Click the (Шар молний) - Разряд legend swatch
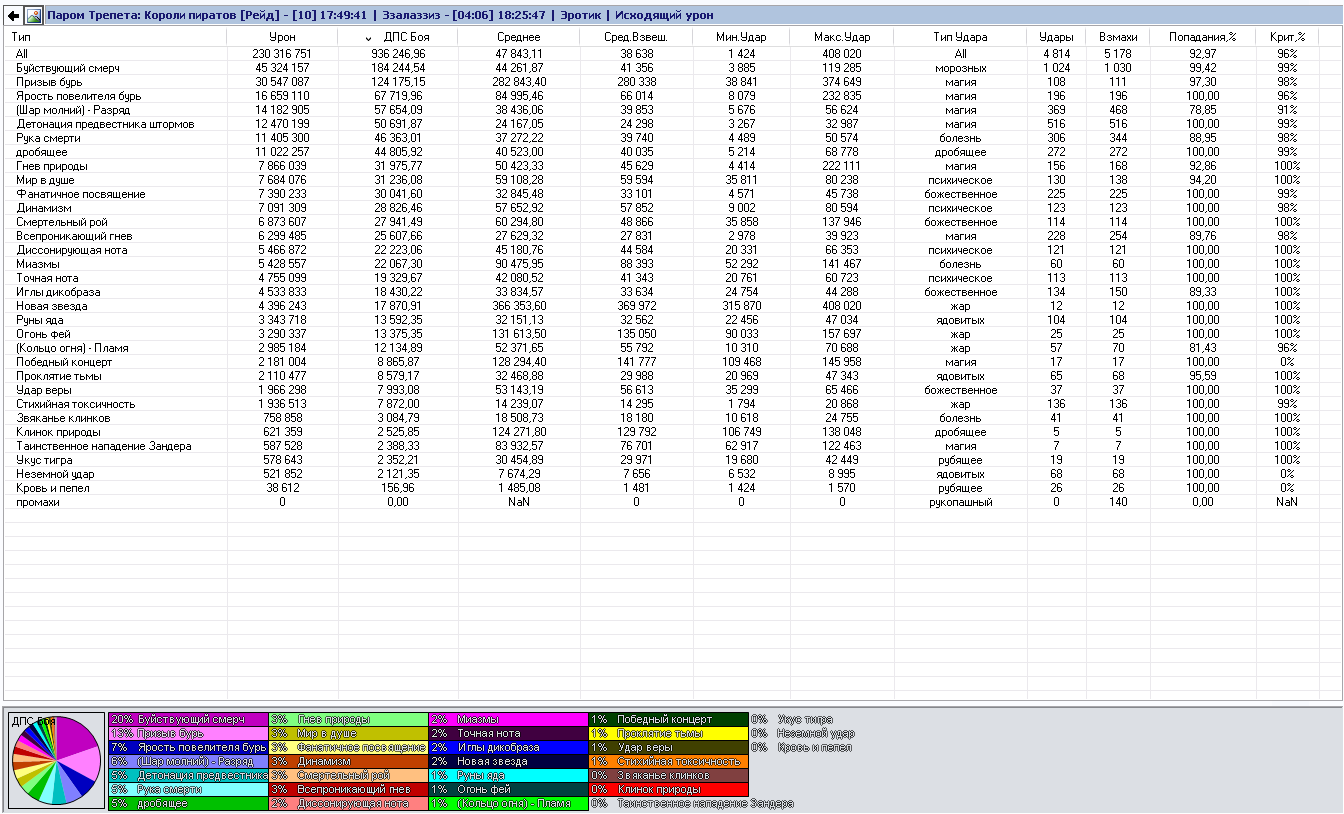The image size is (1344, 814). point(188,761)
